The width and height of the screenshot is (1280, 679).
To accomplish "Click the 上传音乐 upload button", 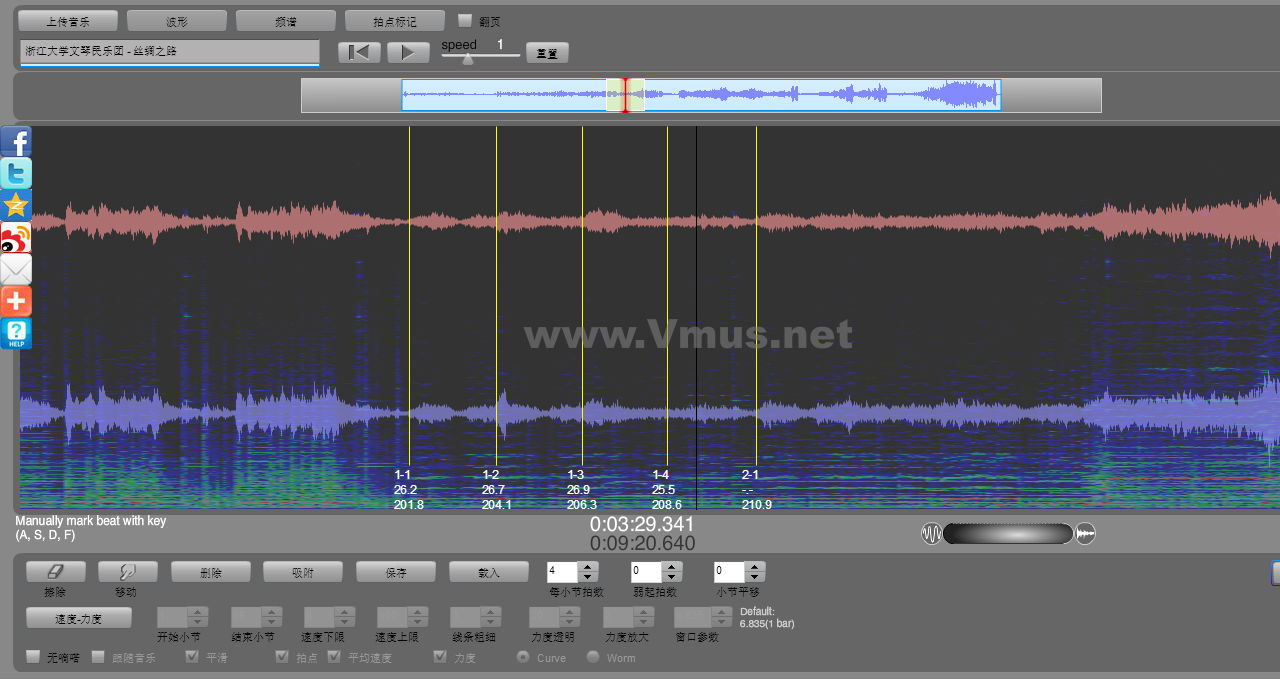I will 68,21.
